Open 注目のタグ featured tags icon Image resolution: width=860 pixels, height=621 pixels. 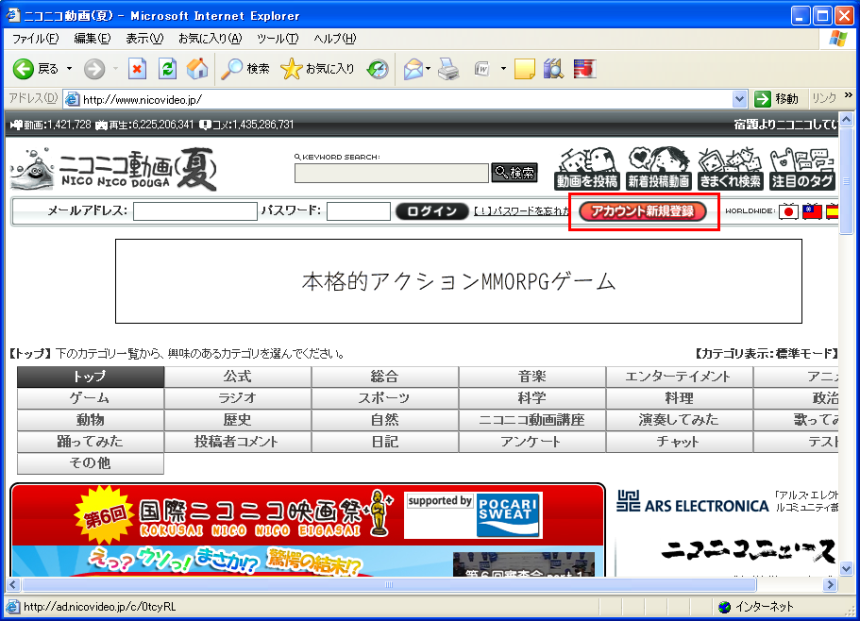(802, 169)
